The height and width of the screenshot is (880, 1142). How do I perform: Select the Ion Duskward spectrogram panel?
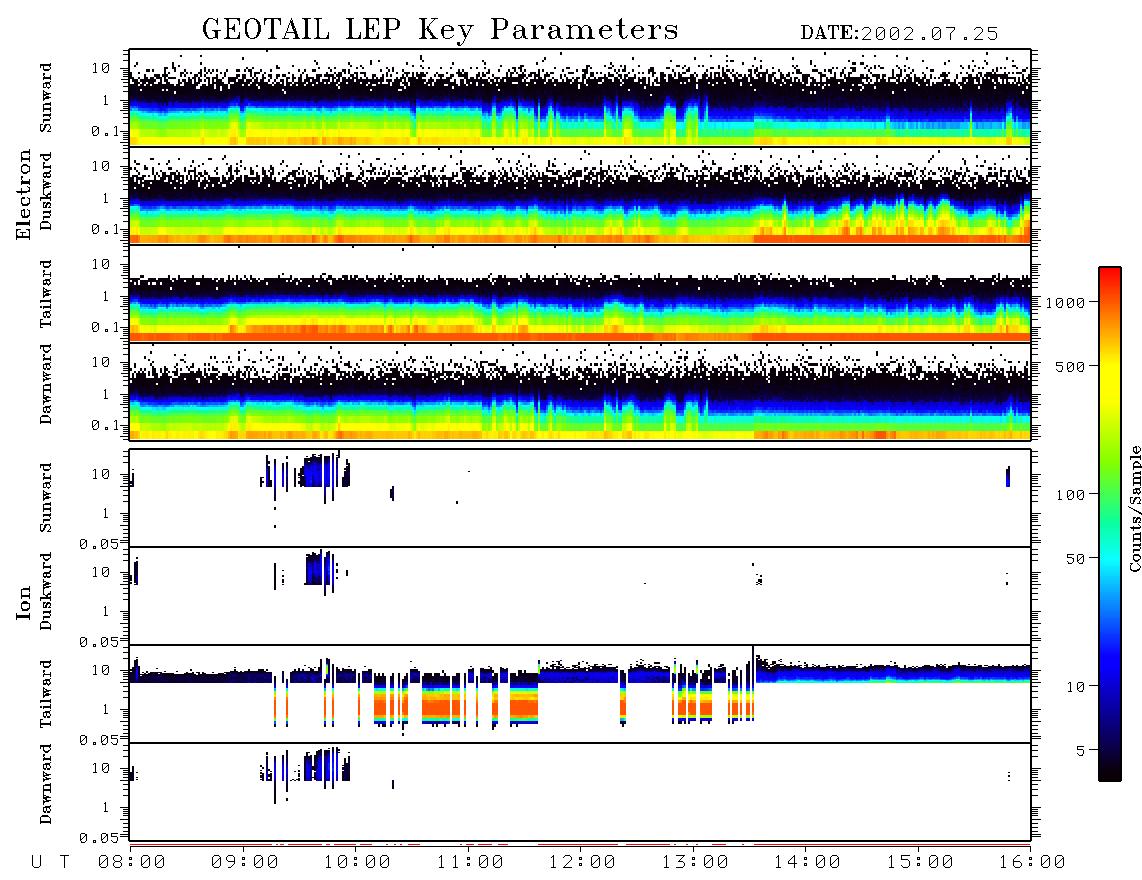click(580, 596)
